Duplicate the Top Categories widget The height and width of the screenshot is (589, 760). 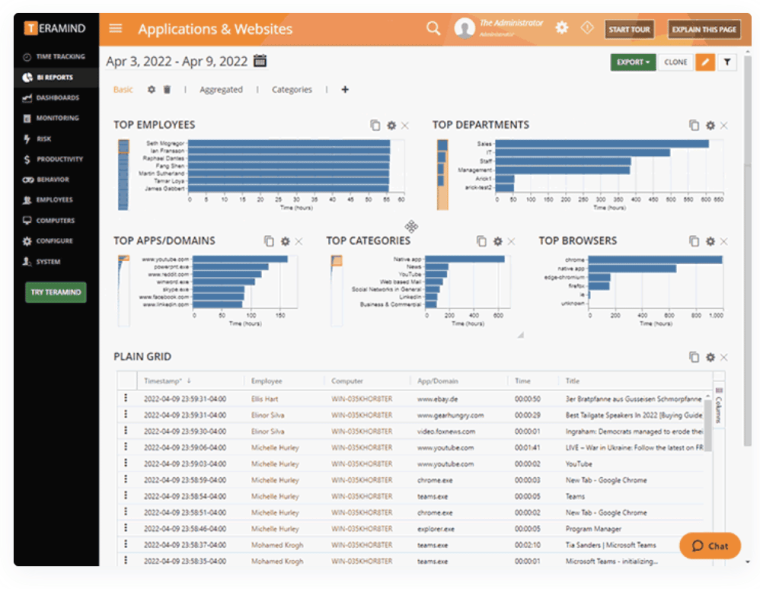[x=481, y=241]
